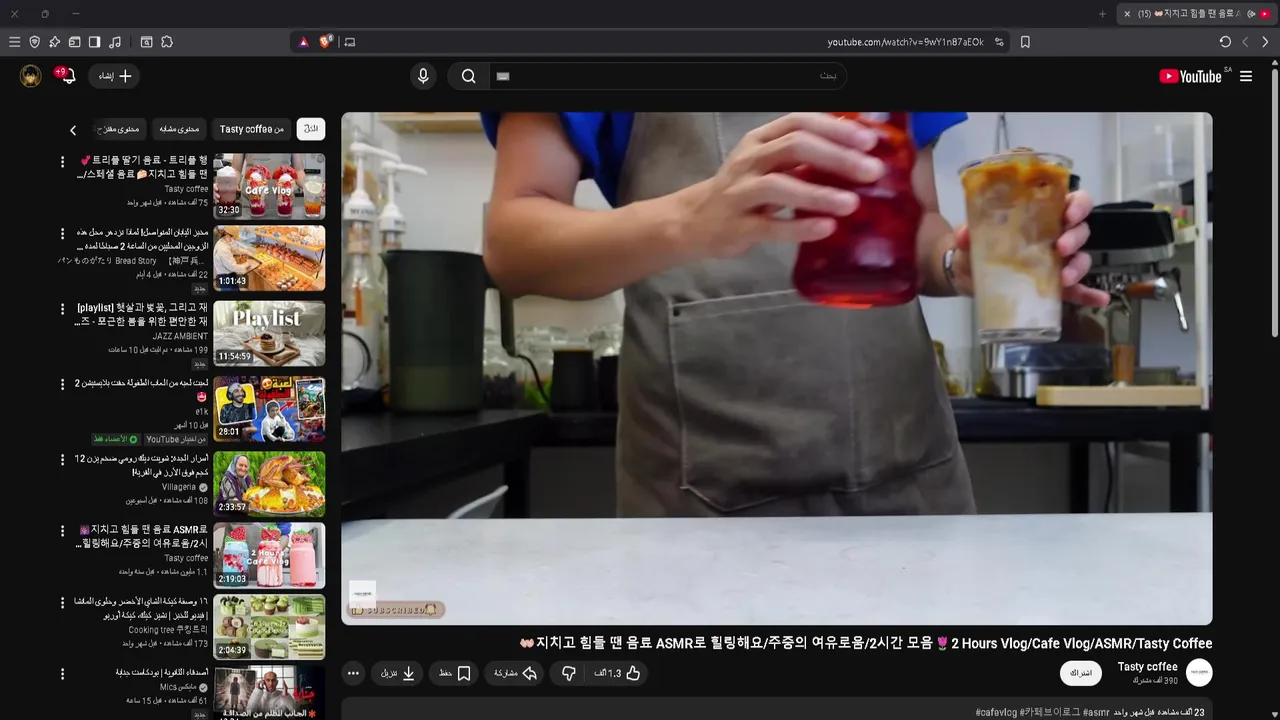Open the YouTube account avatar menu
The height and width of the screenshot is (720, 1280).
click(x=31, y=76)
